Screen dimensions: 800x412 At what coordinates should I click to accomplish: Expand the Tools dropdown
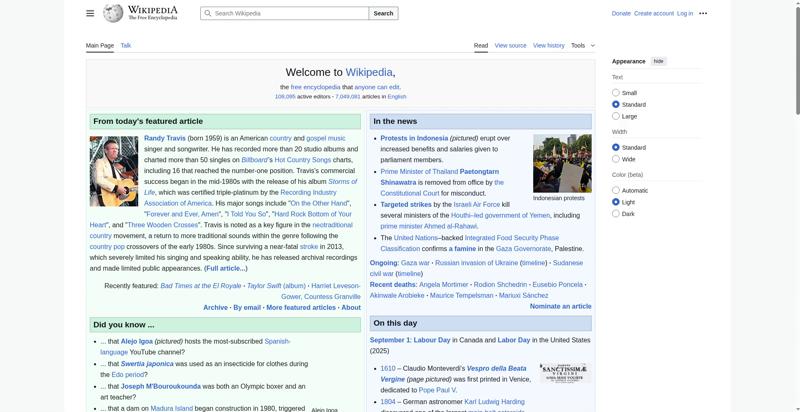click(x=583, y=45)
